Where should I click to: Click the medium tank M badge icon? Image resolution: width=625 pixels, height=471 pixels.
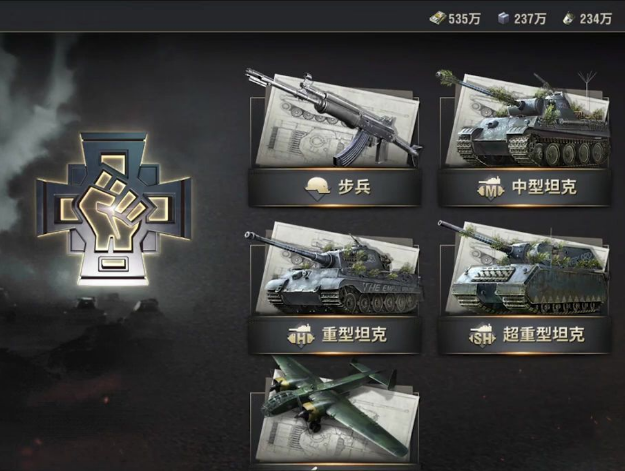[x=492, y=187]
